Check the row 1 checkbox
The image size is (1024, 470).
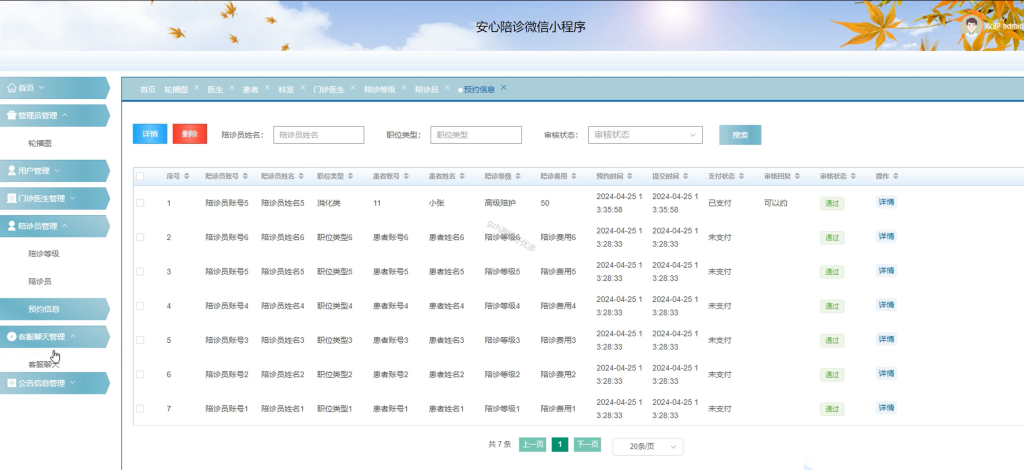coord(140,203)
